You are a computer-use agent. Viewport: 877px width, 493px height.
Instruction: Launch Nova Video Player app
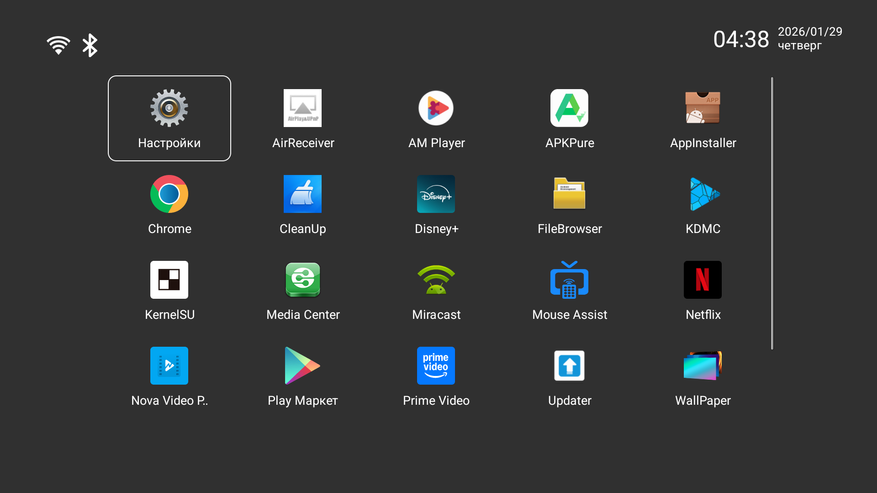point(169,366)
